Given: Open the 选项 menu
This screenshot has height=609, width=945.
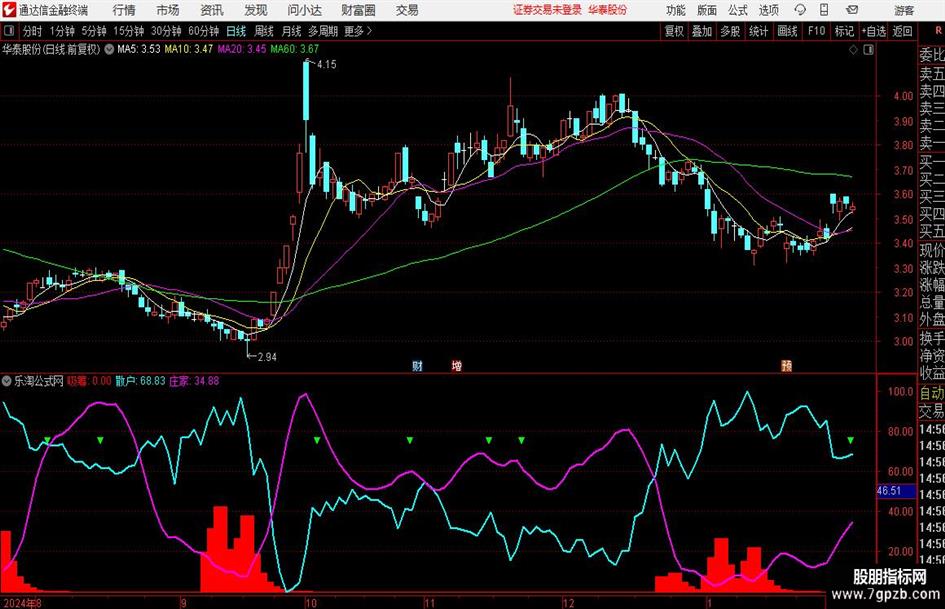Looking at the screenshot, I should click(x=768, y=10).
